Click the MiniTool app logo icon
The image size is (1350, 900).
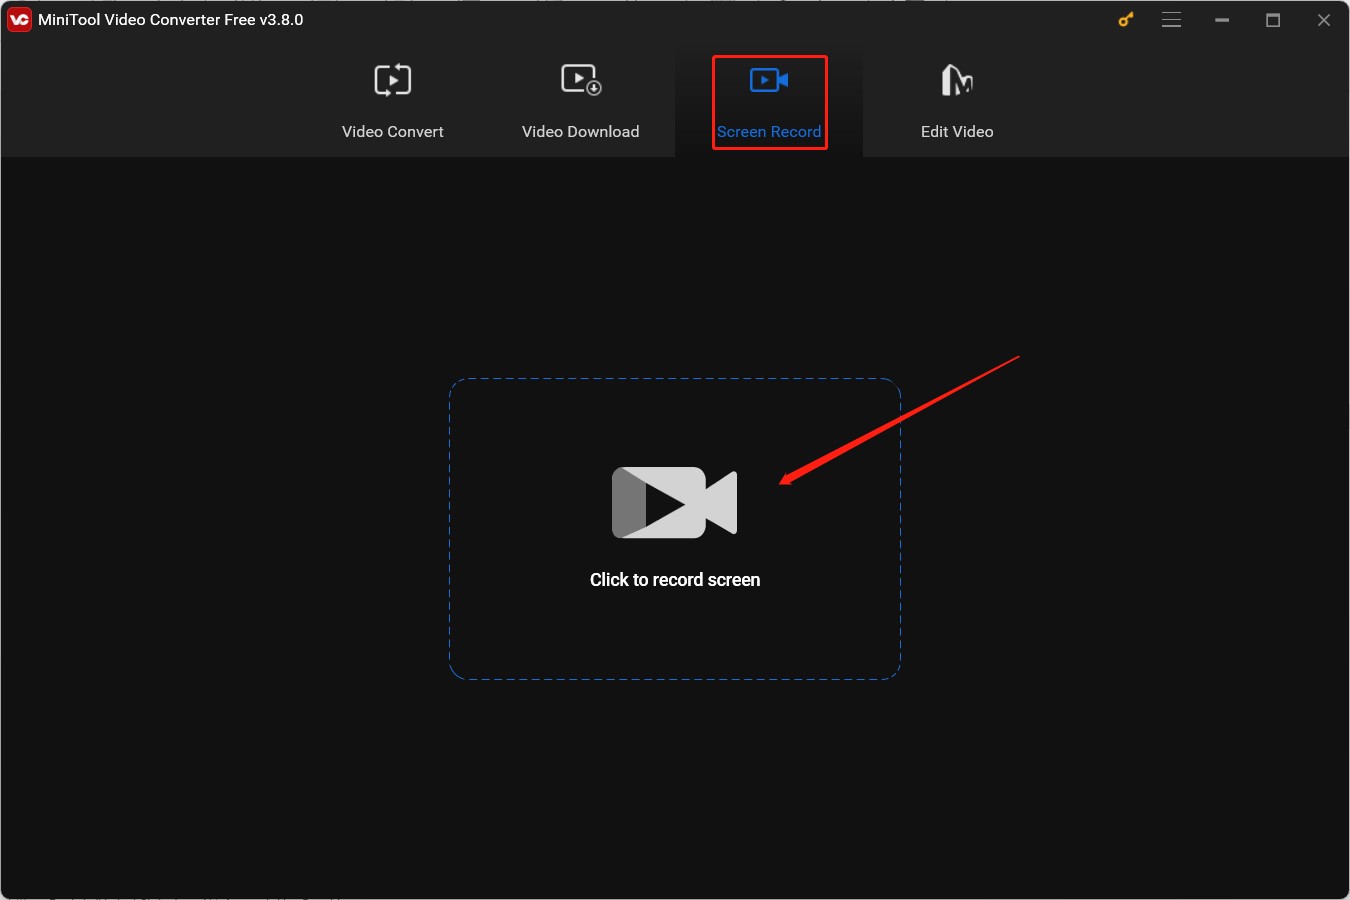[19, 20]
